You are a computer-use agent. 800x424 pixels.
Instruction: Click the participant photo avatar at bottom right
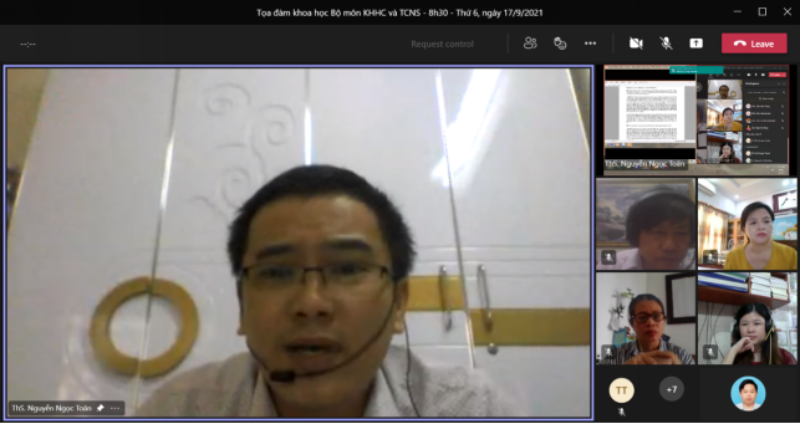tap(747, 392)
